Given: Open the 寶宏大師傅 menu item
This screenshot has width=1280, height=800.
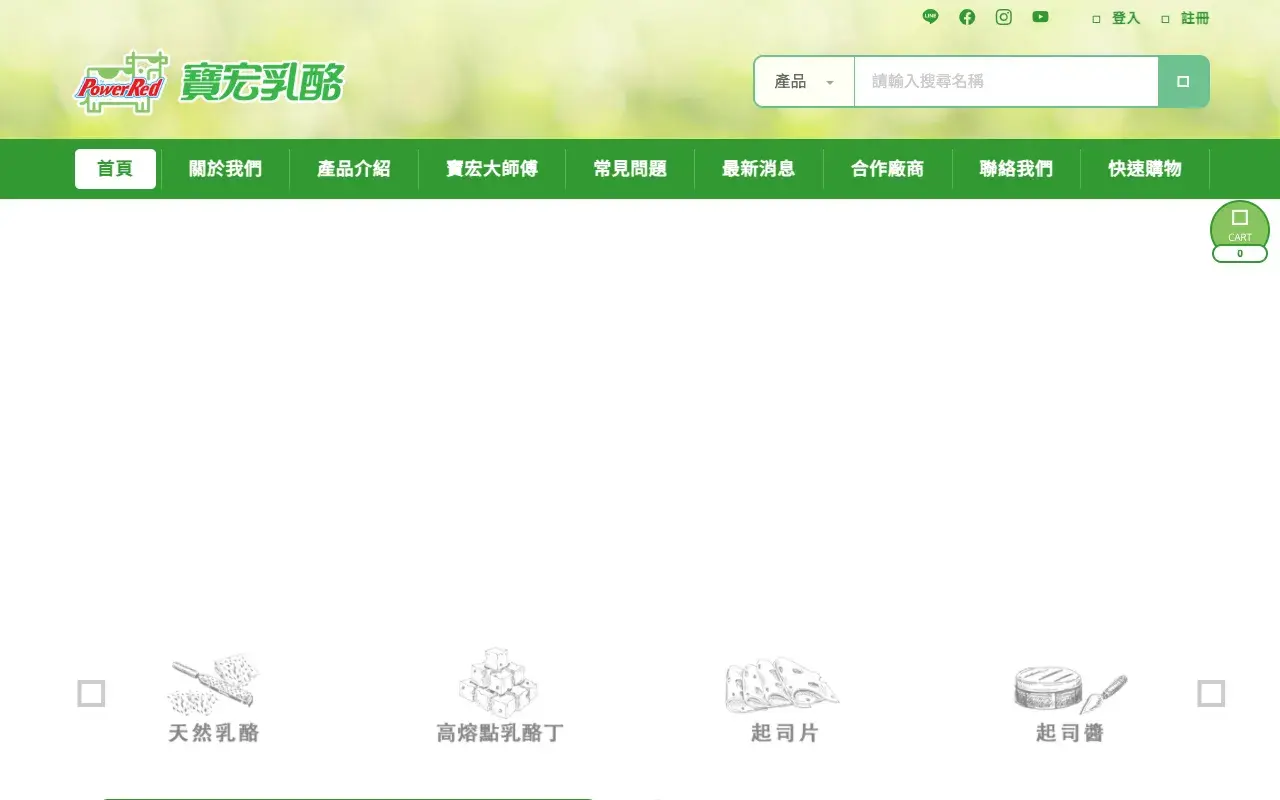Looking at the screenshot, I should tap(492, 169).
